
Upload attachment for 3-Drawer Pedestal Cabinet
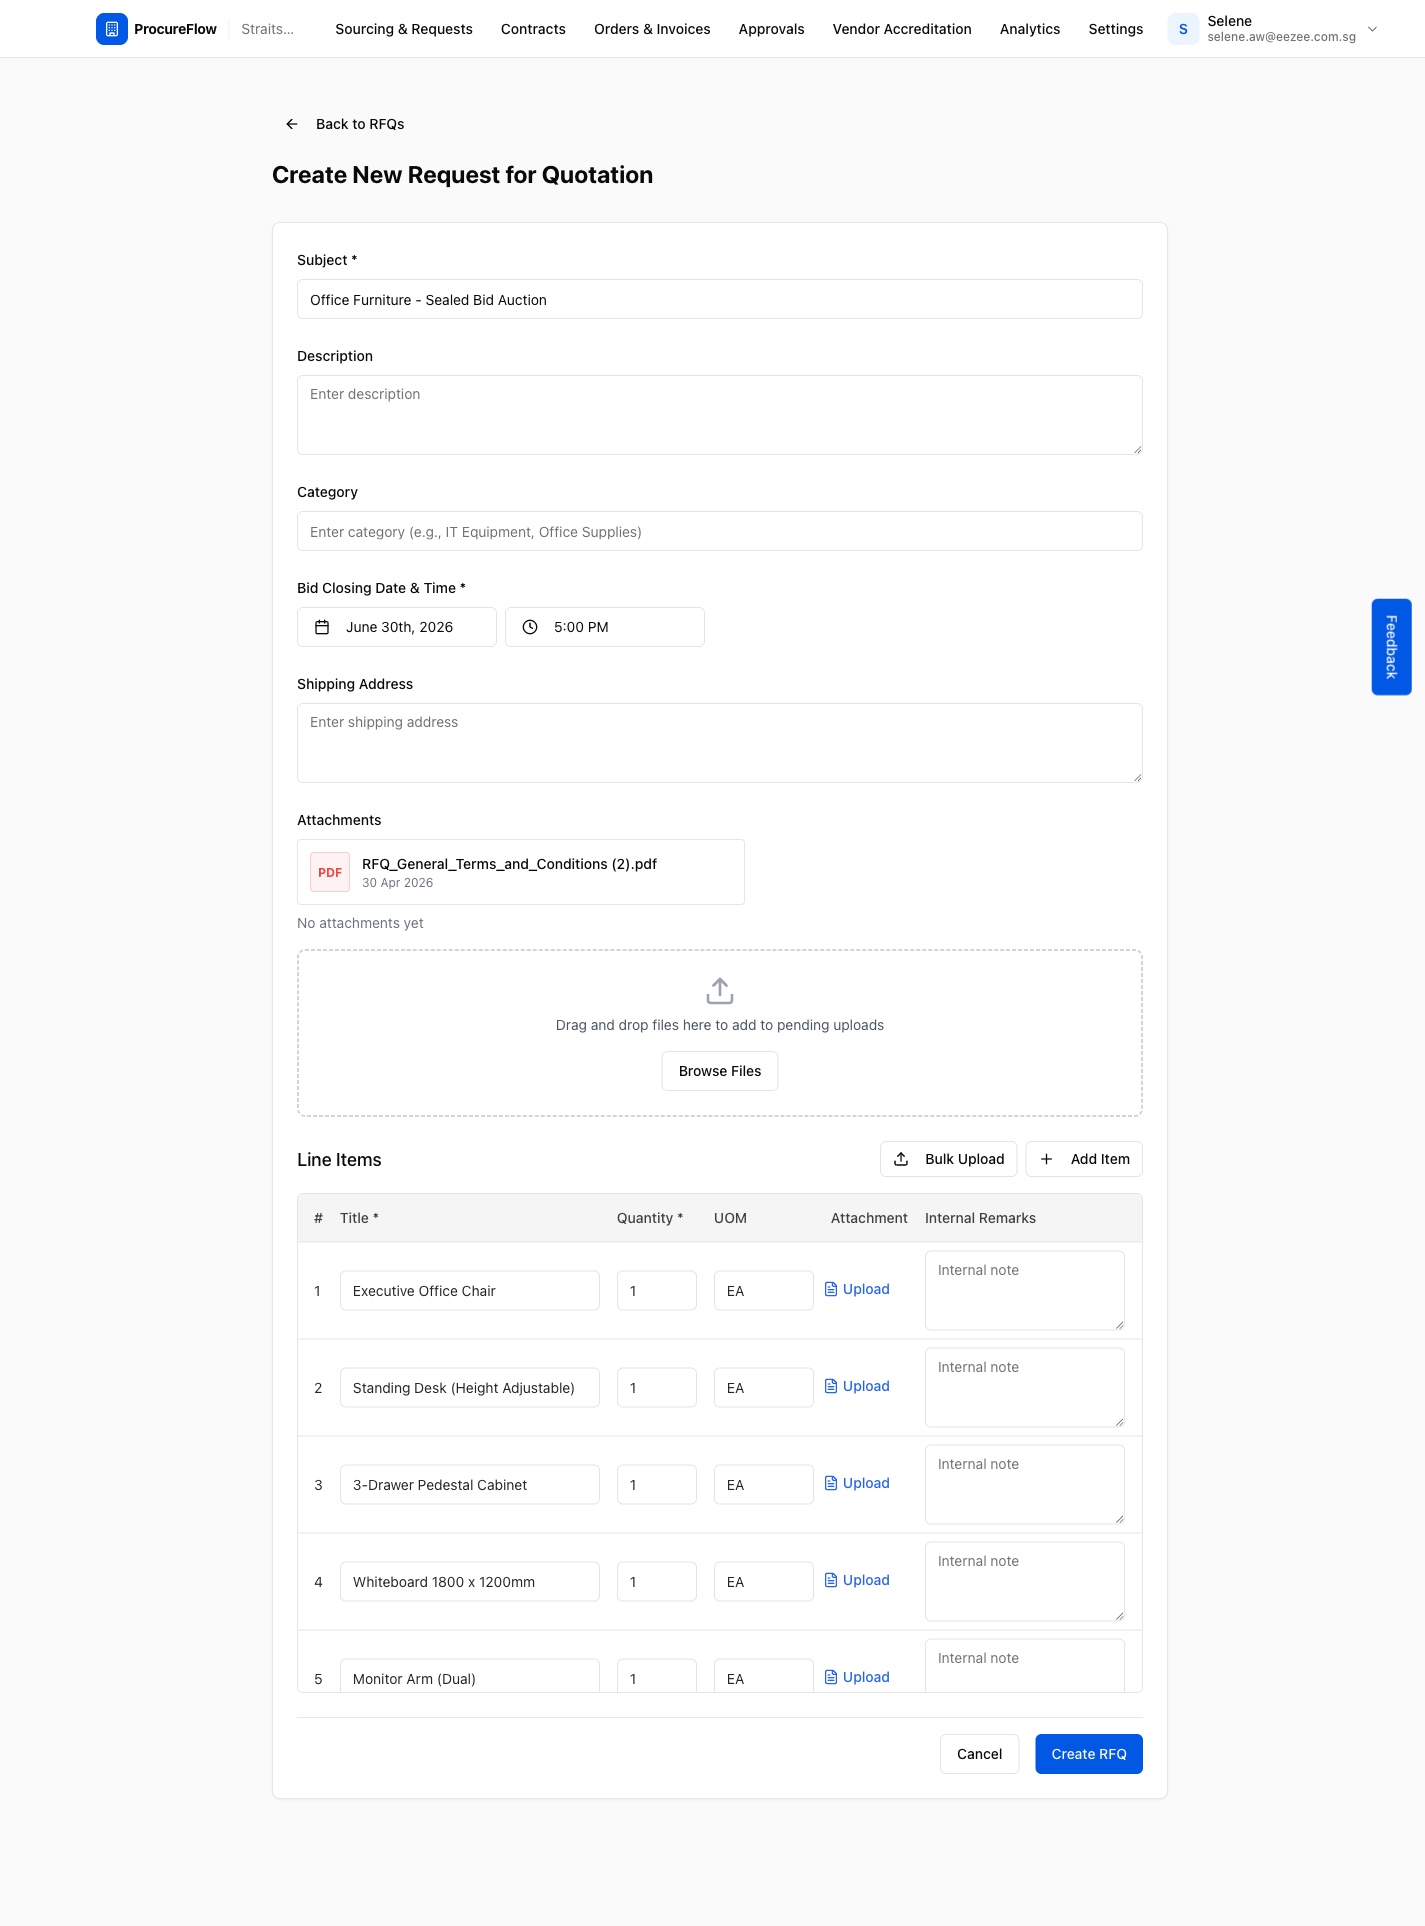[x=857, y=1483]
